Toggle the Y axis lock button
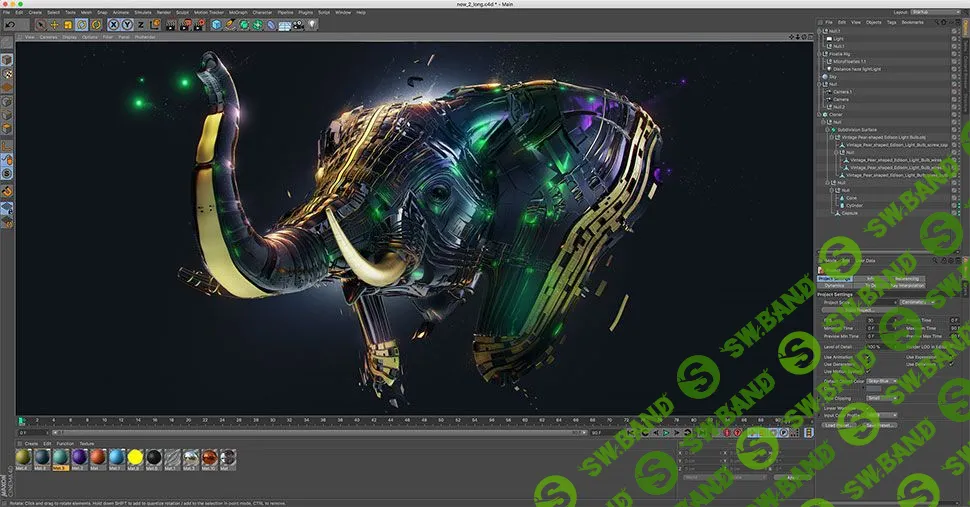Screen dimensions: 970x507 tap(126, 24)
